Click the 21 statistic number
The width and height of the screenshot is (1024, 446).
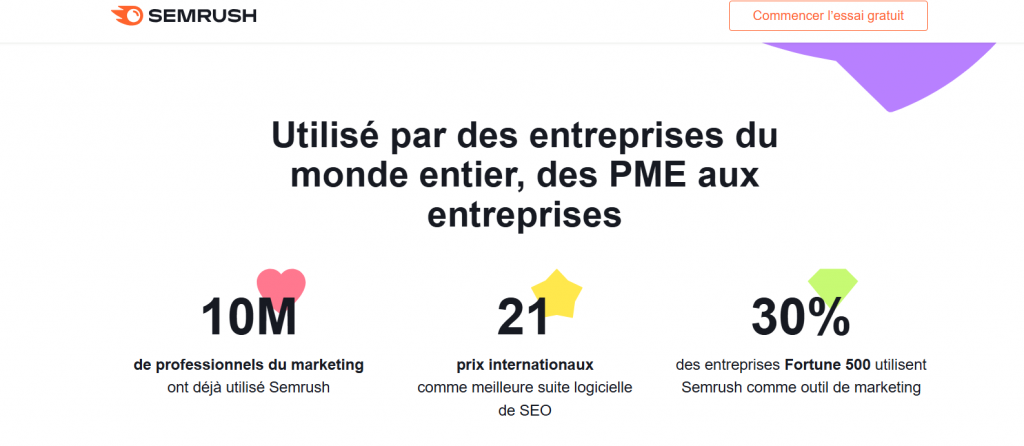522,318
